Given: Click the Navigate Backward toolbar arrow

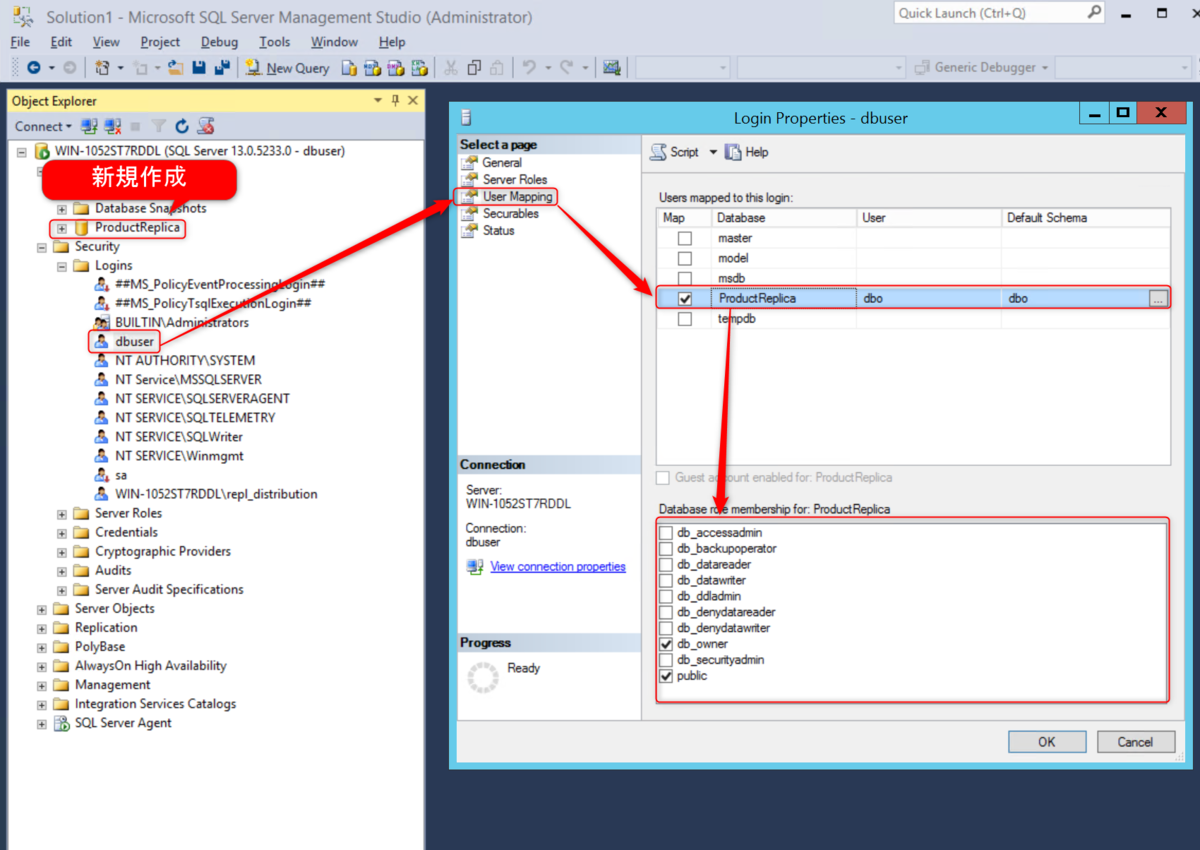Looking at the screenshot, I should click(x=34, y=68).
